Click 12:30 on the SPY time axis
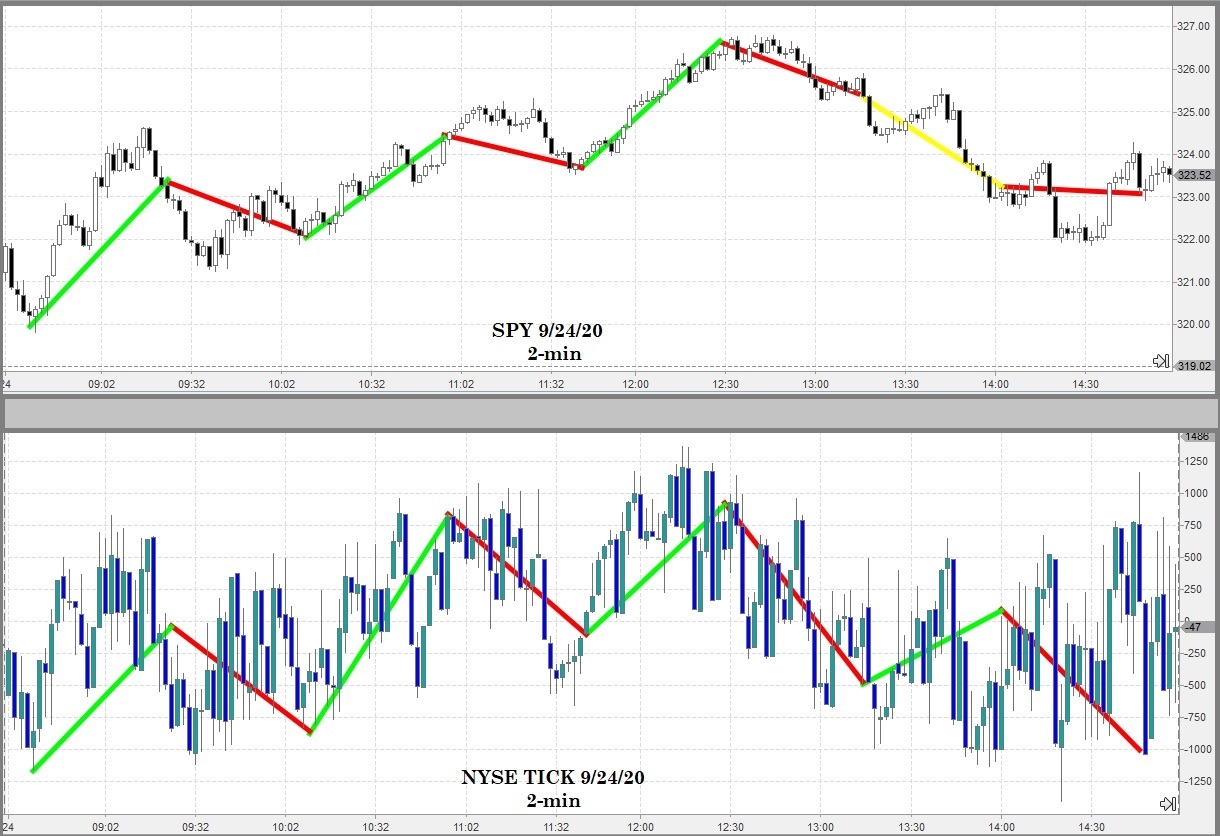The width and height of the screenshot is (1220, 836). tap(725, 384)
